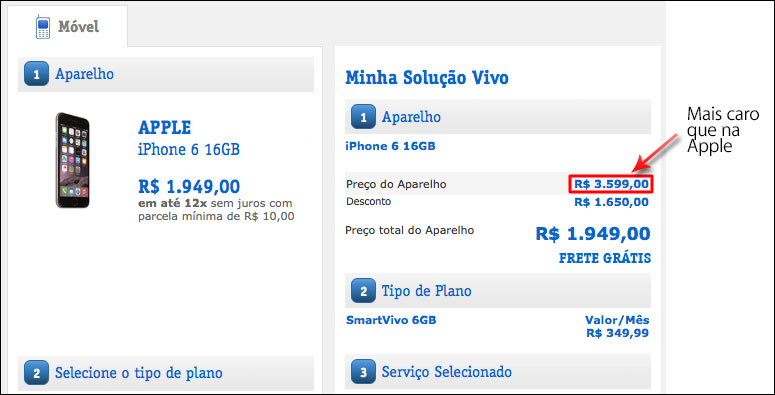Click iPhone 6 16GB link in summary panel
Image resolution: width=775 pixels, height=395 pixels.
click(x=390, y=146)
